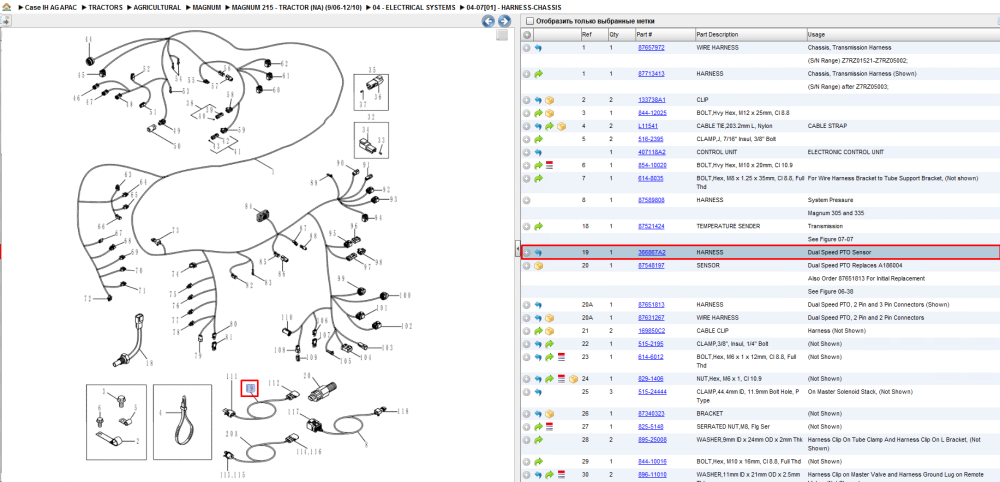Click the box icon in 133738A1 row
The image size is (1000, 482).
[550, 100]
